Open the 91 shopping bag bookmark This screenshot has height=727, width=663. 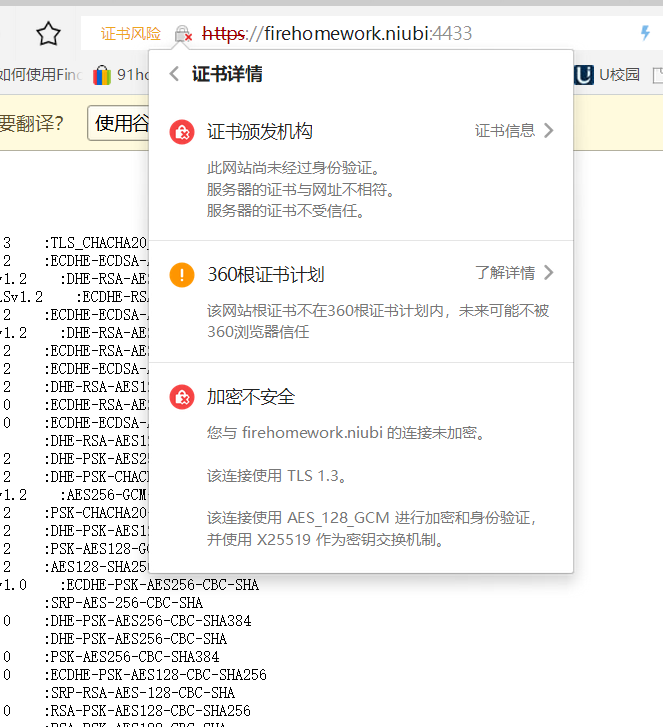click(x=102, y=75)
